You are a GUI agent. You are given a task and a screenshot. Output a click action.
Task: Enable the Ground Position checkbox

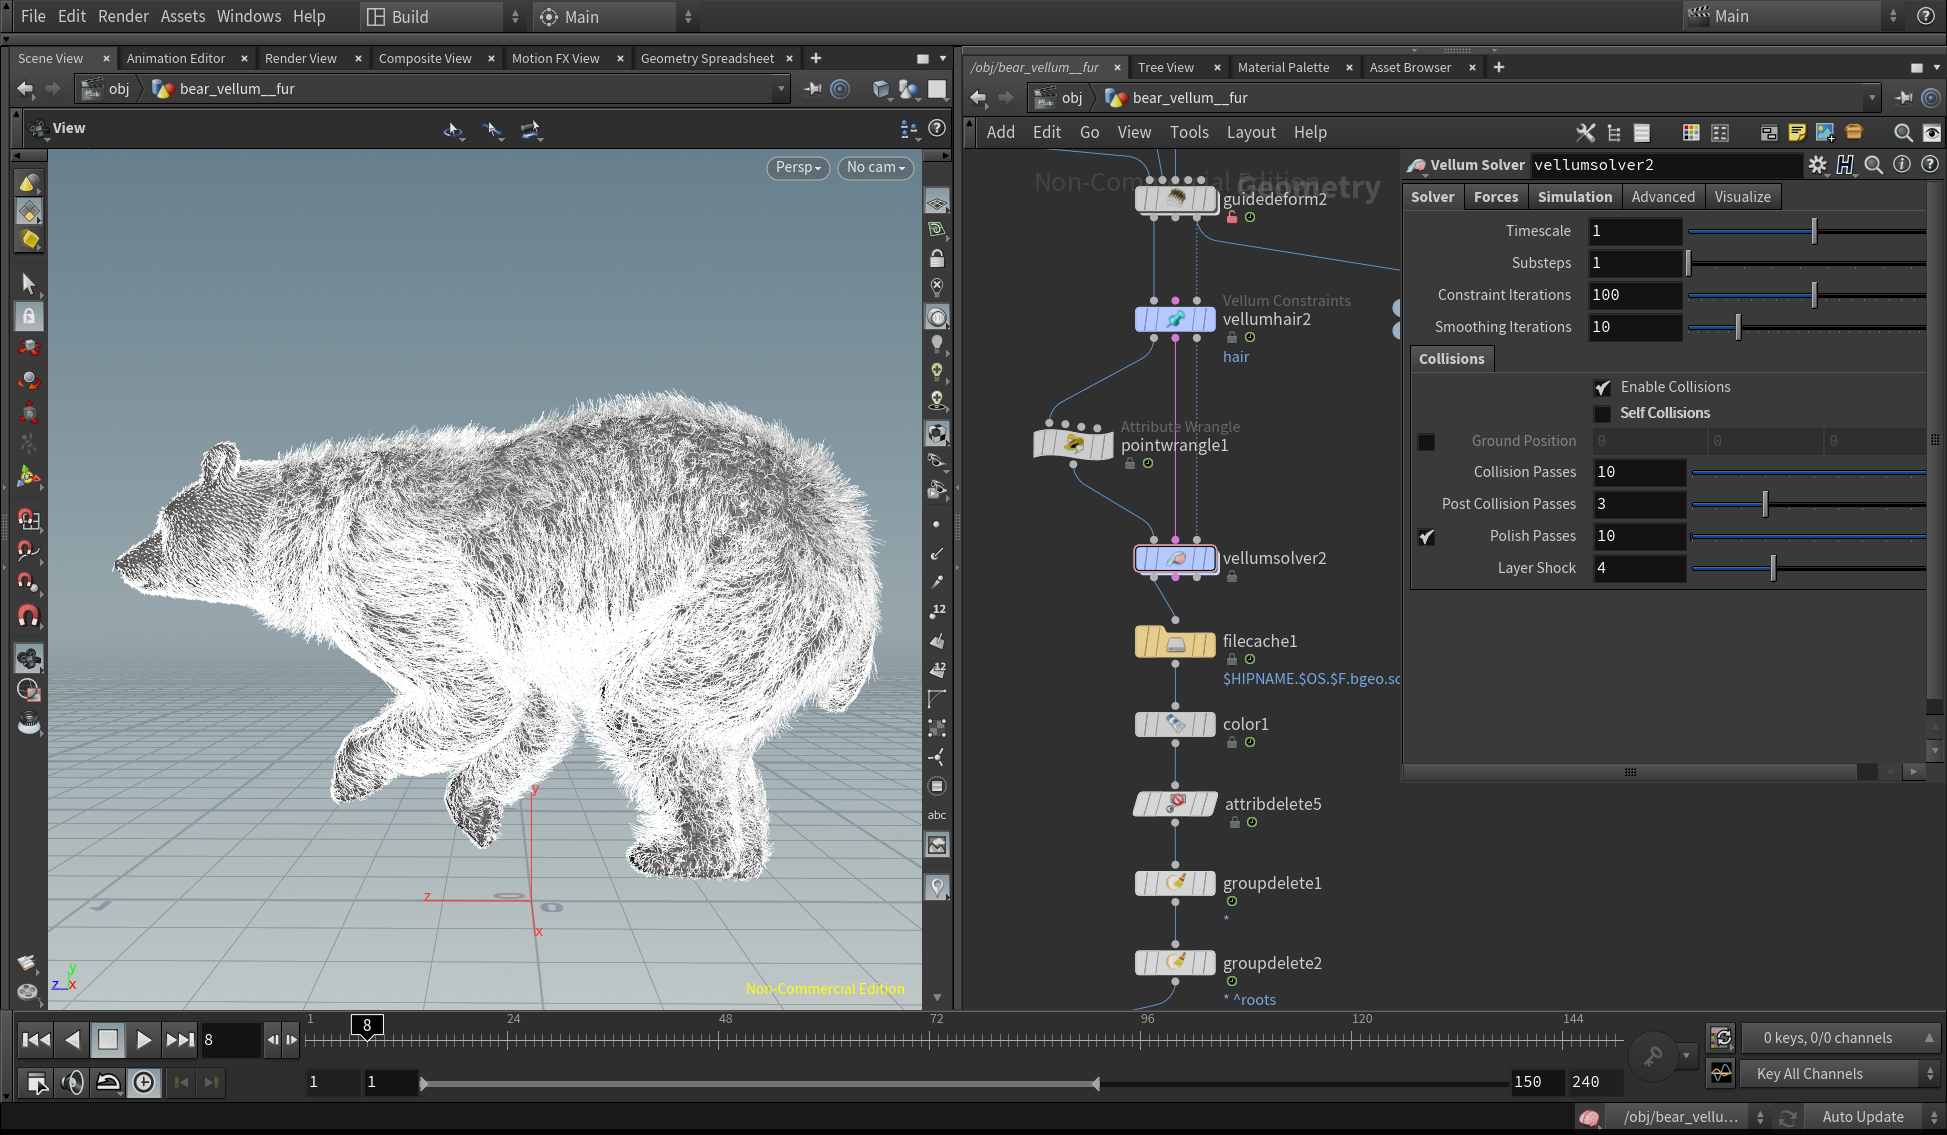1426,441
